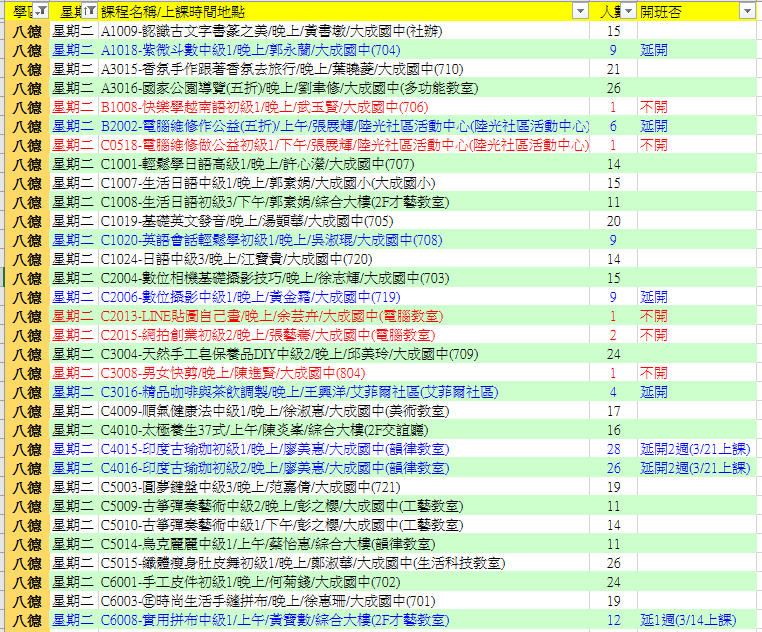Select the 星期二 cell in the C6003 row
This screenshot has height=632, width=762.
(73, 601)
